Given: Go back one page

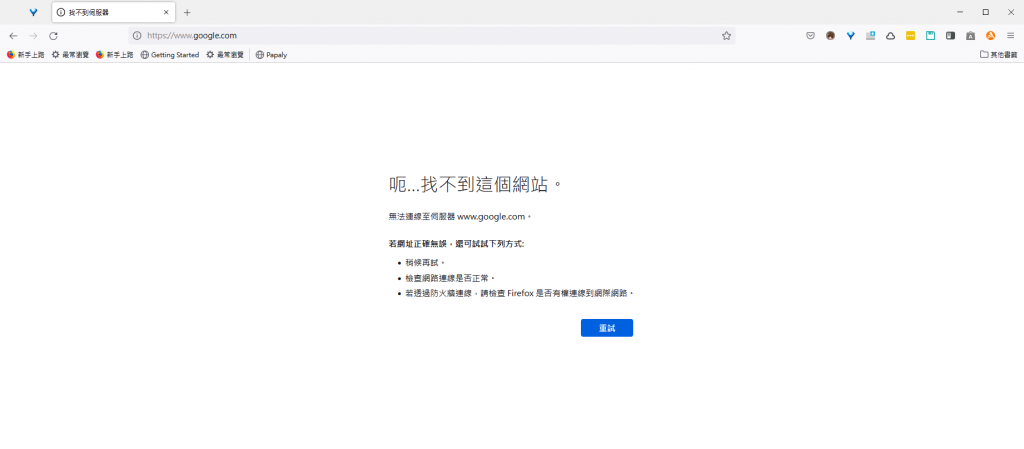Looking at the screenshot, I should pyautogui.click(x=13, y=36).
